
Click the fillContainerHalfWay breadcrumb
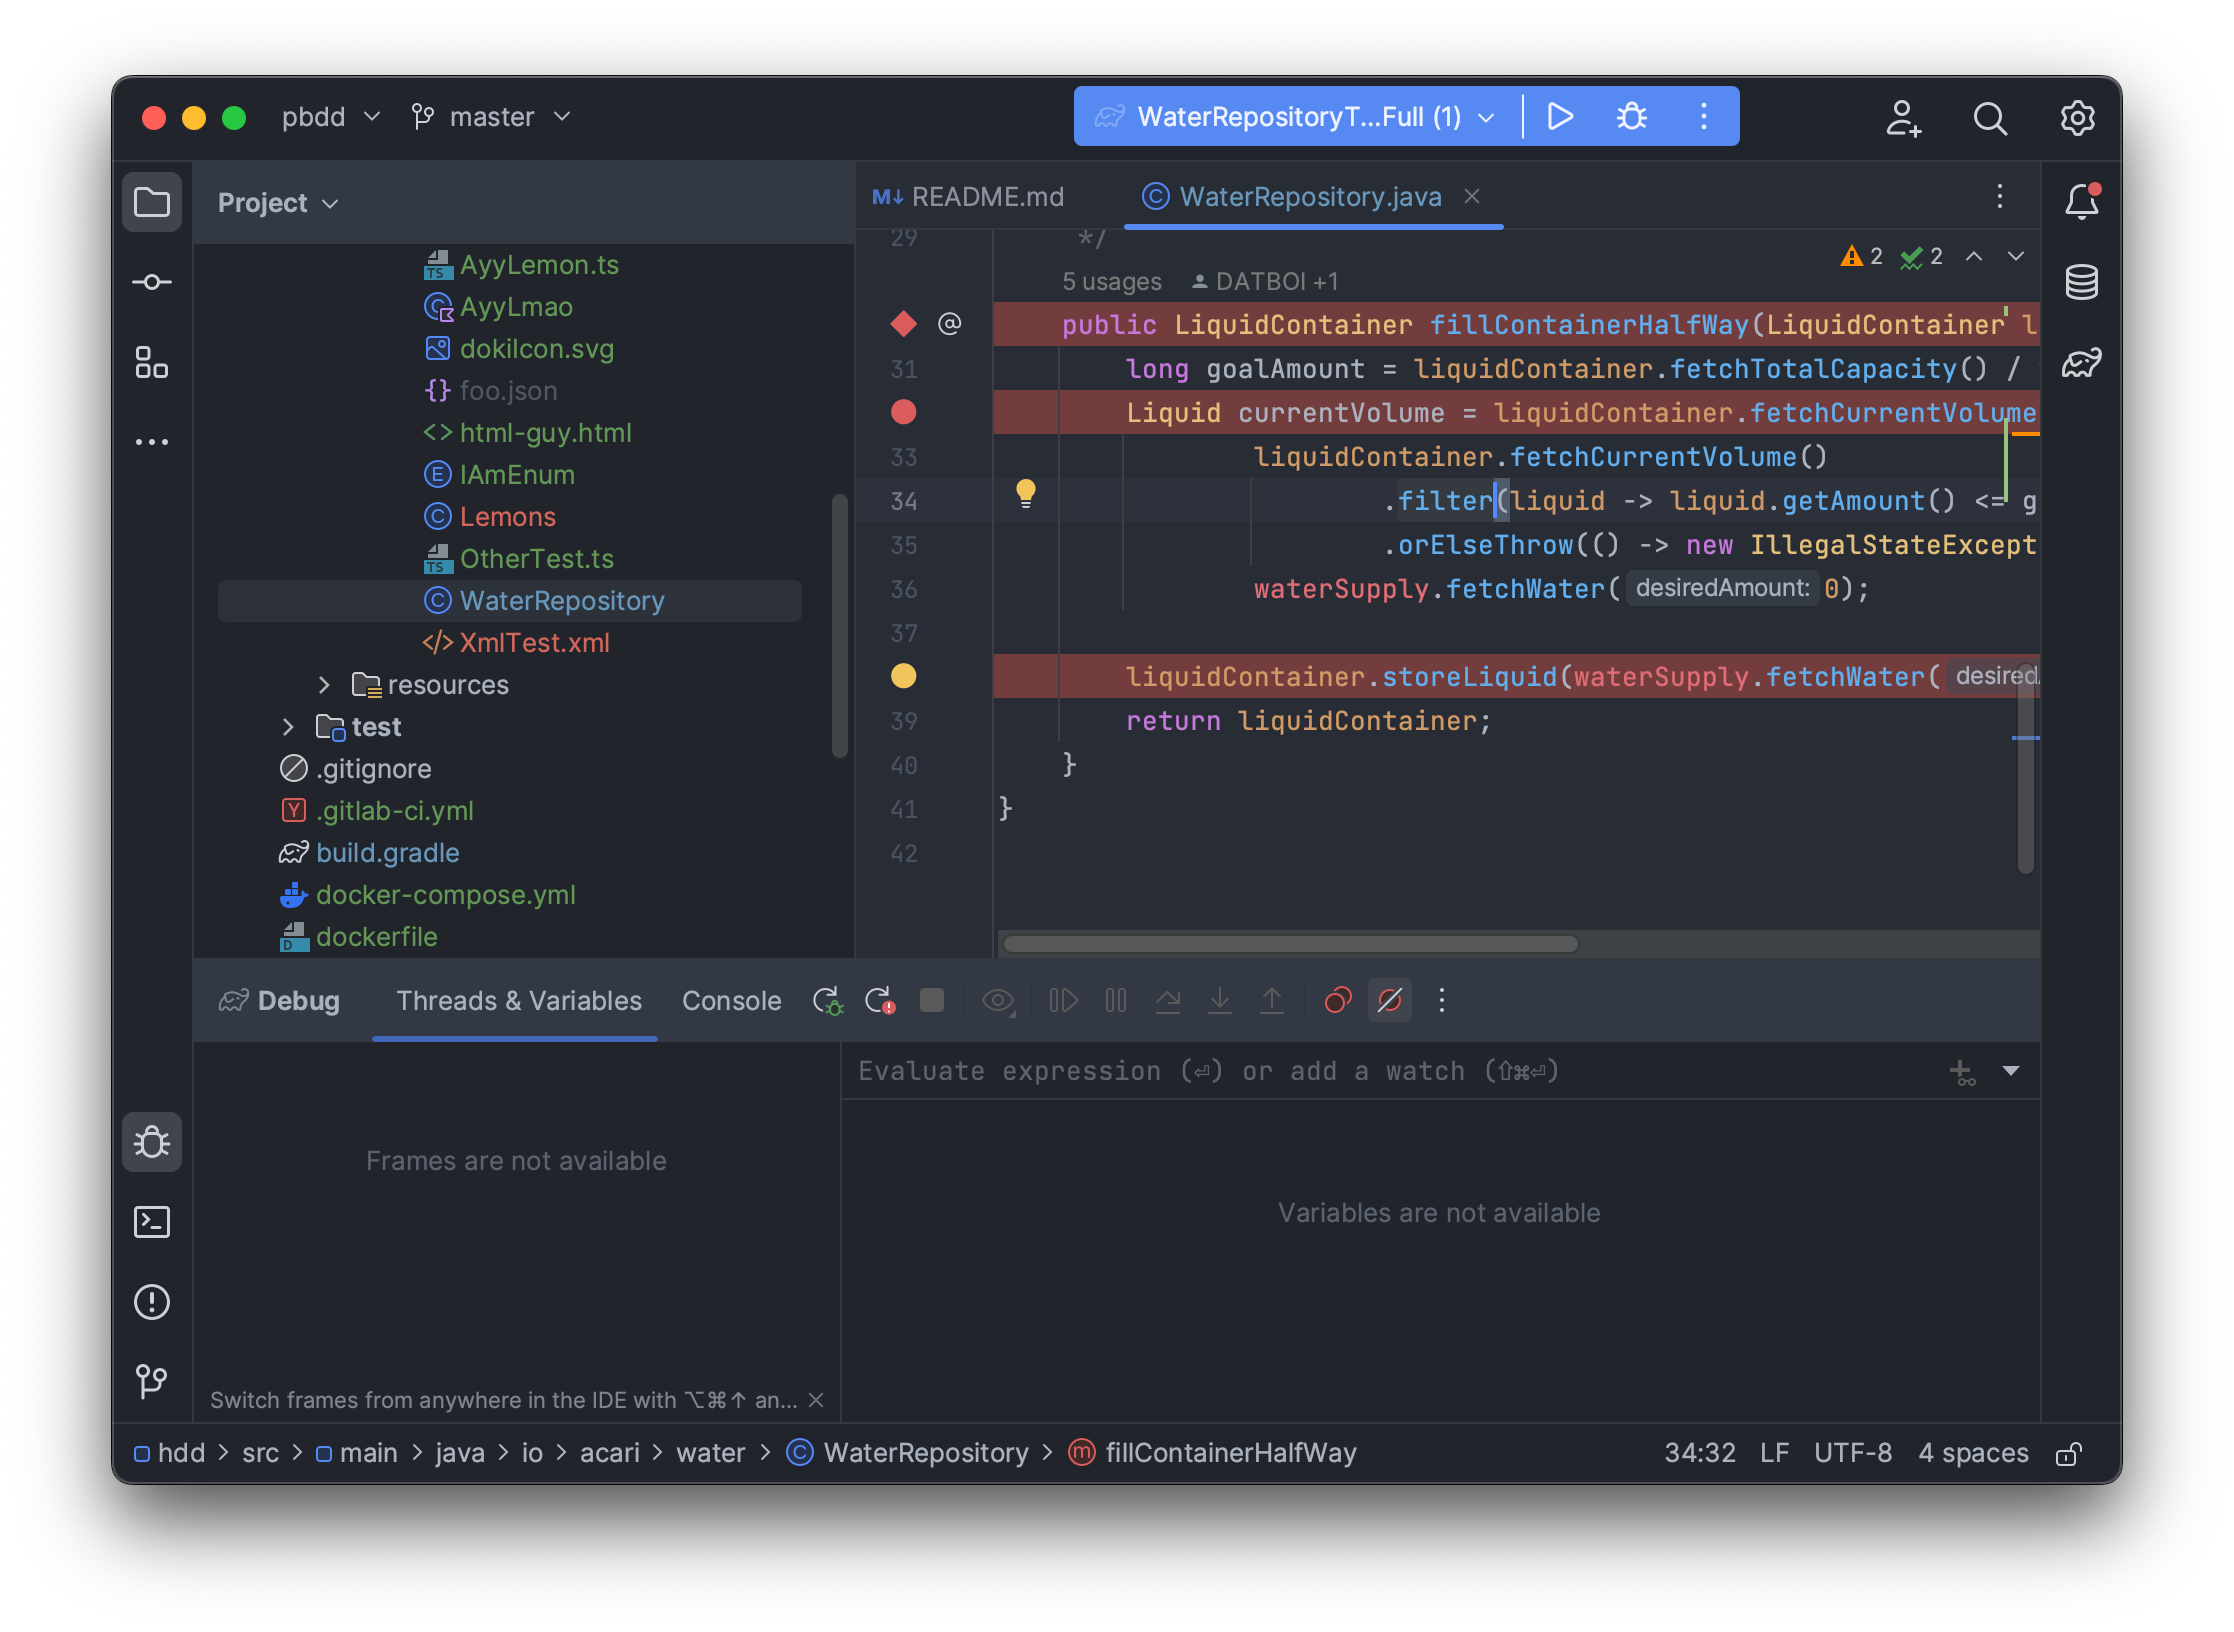coord(1230,1452)
